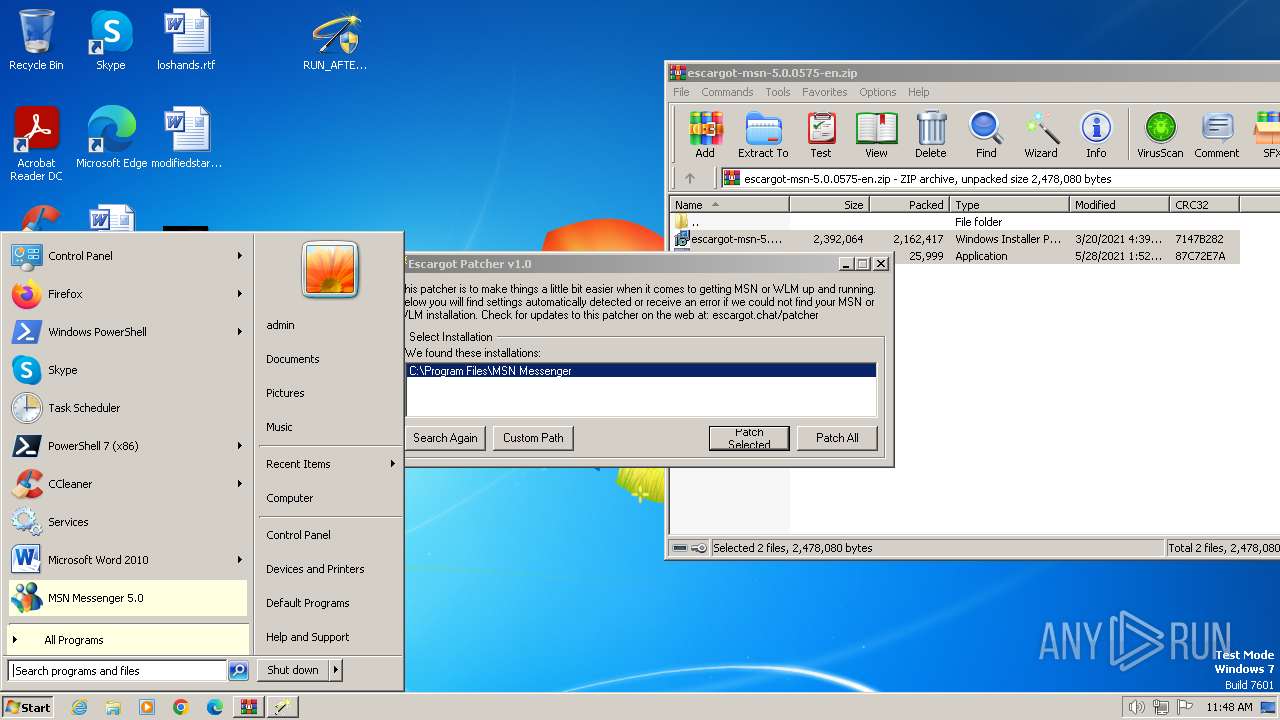Click Extract To in WinRAR toolbar
This screenshot has width=1280, height=720.
point(763,135)
